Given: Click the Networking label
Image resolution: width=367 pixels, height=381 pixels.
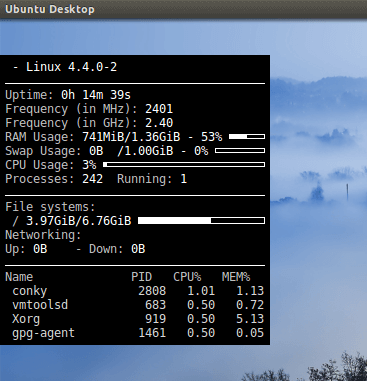Looking at the screenshot, I should [43, 235].
